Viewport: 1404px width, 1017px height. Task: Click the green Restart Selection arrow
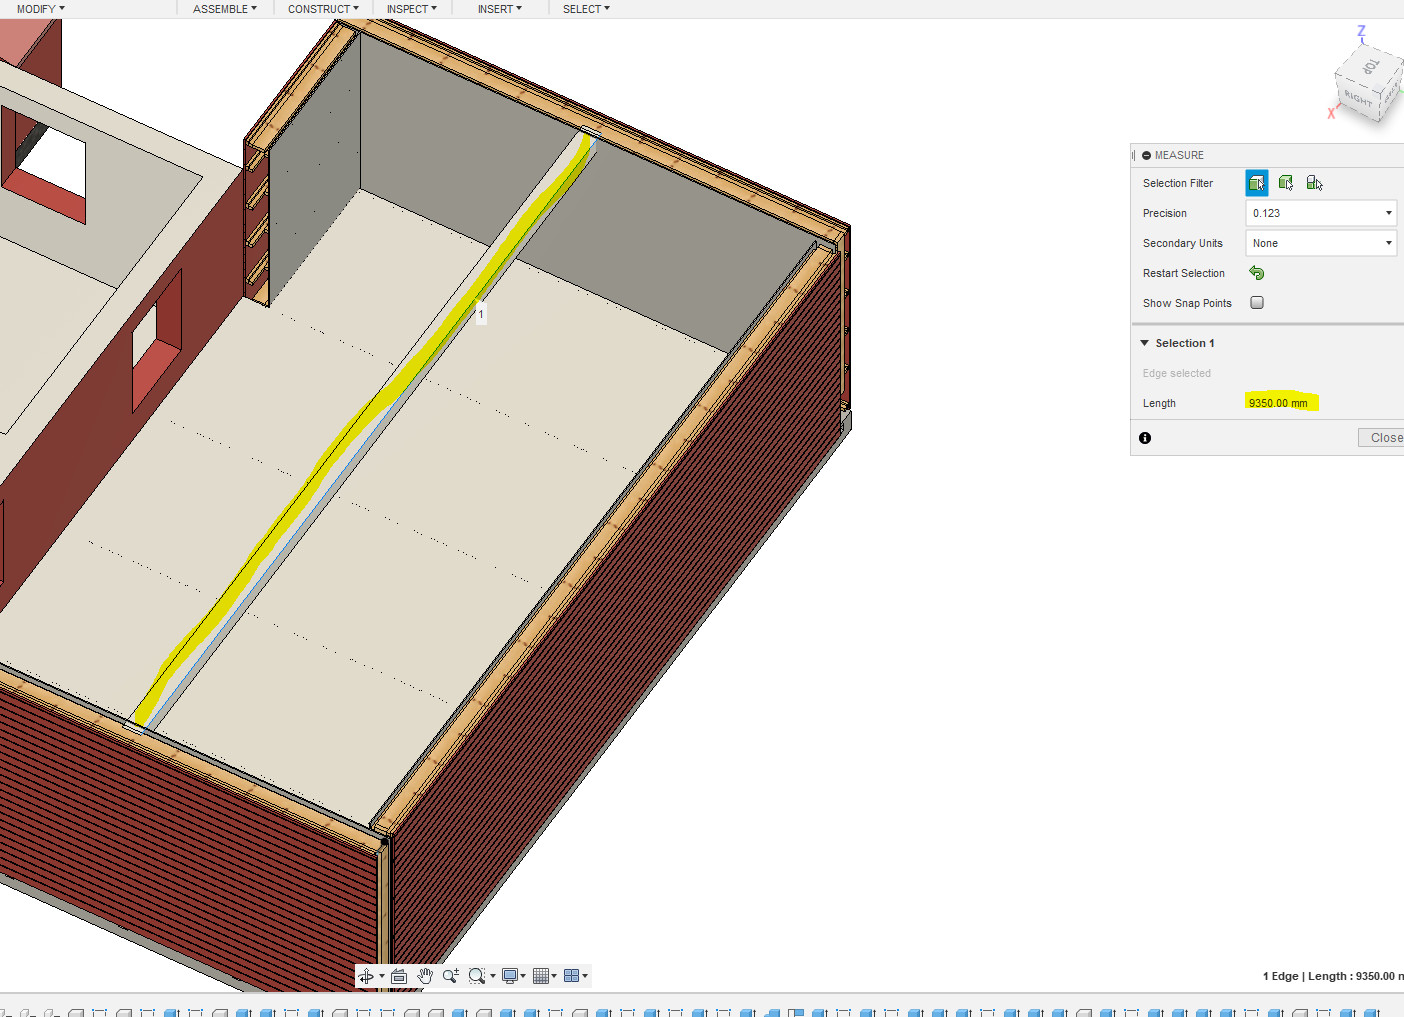tap(1257, 273)
